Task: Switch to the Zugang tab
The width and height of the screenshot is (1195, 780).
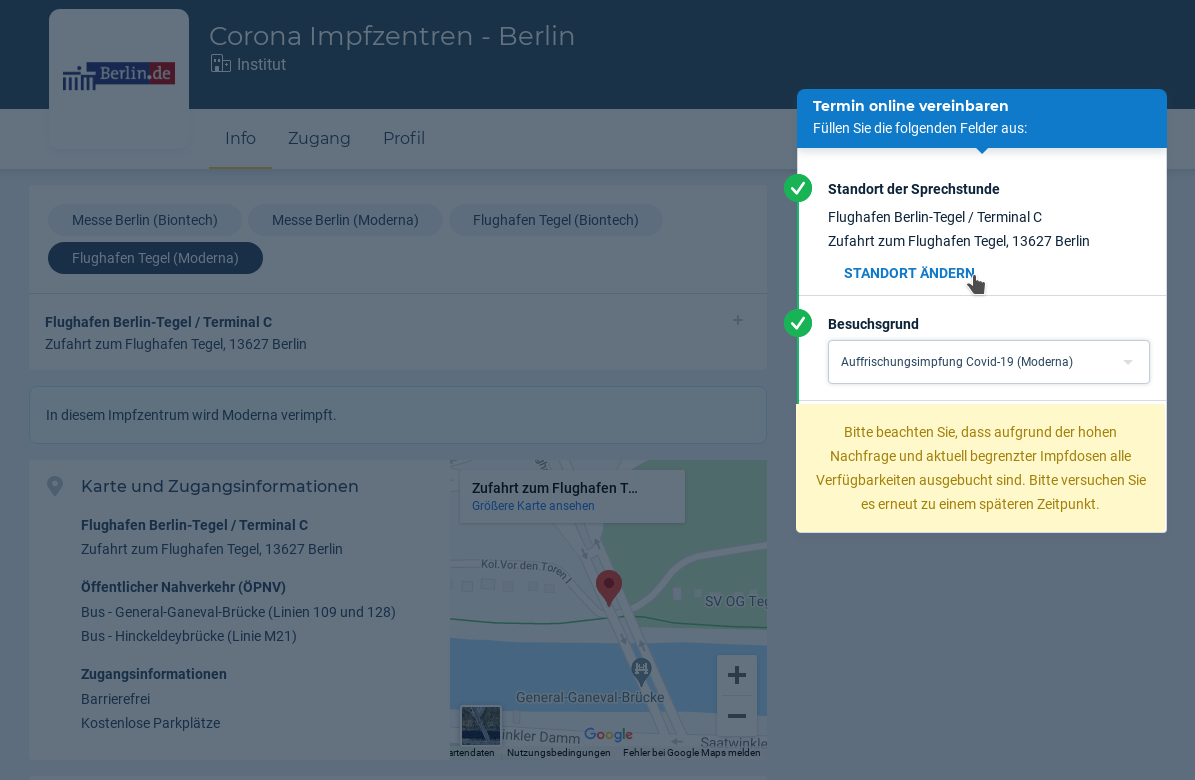Action: pos(319,139)
